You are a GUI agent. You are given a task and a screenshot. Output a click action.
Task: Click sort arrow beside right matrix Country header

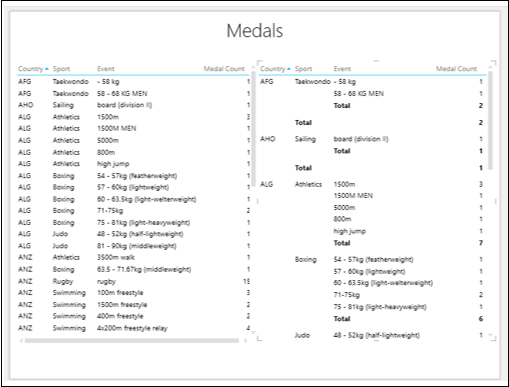(289, 69)
